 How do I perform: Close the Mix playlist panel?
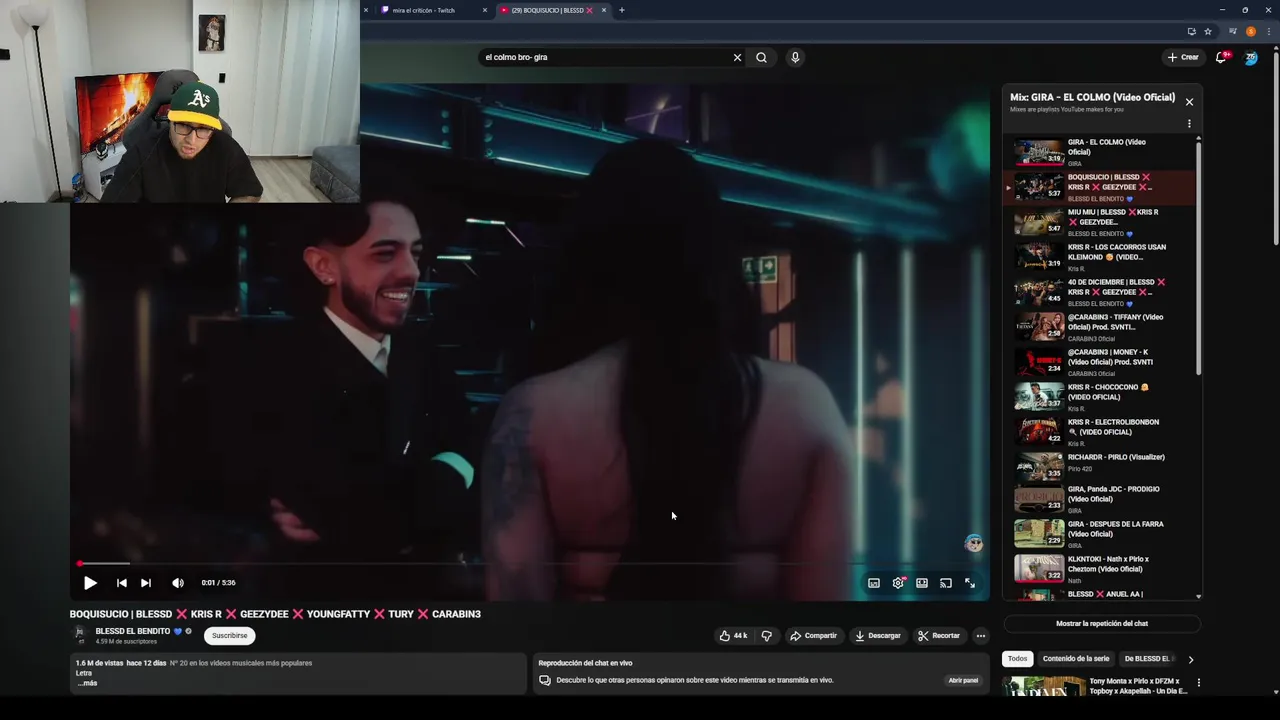(x=1189, y=102)
